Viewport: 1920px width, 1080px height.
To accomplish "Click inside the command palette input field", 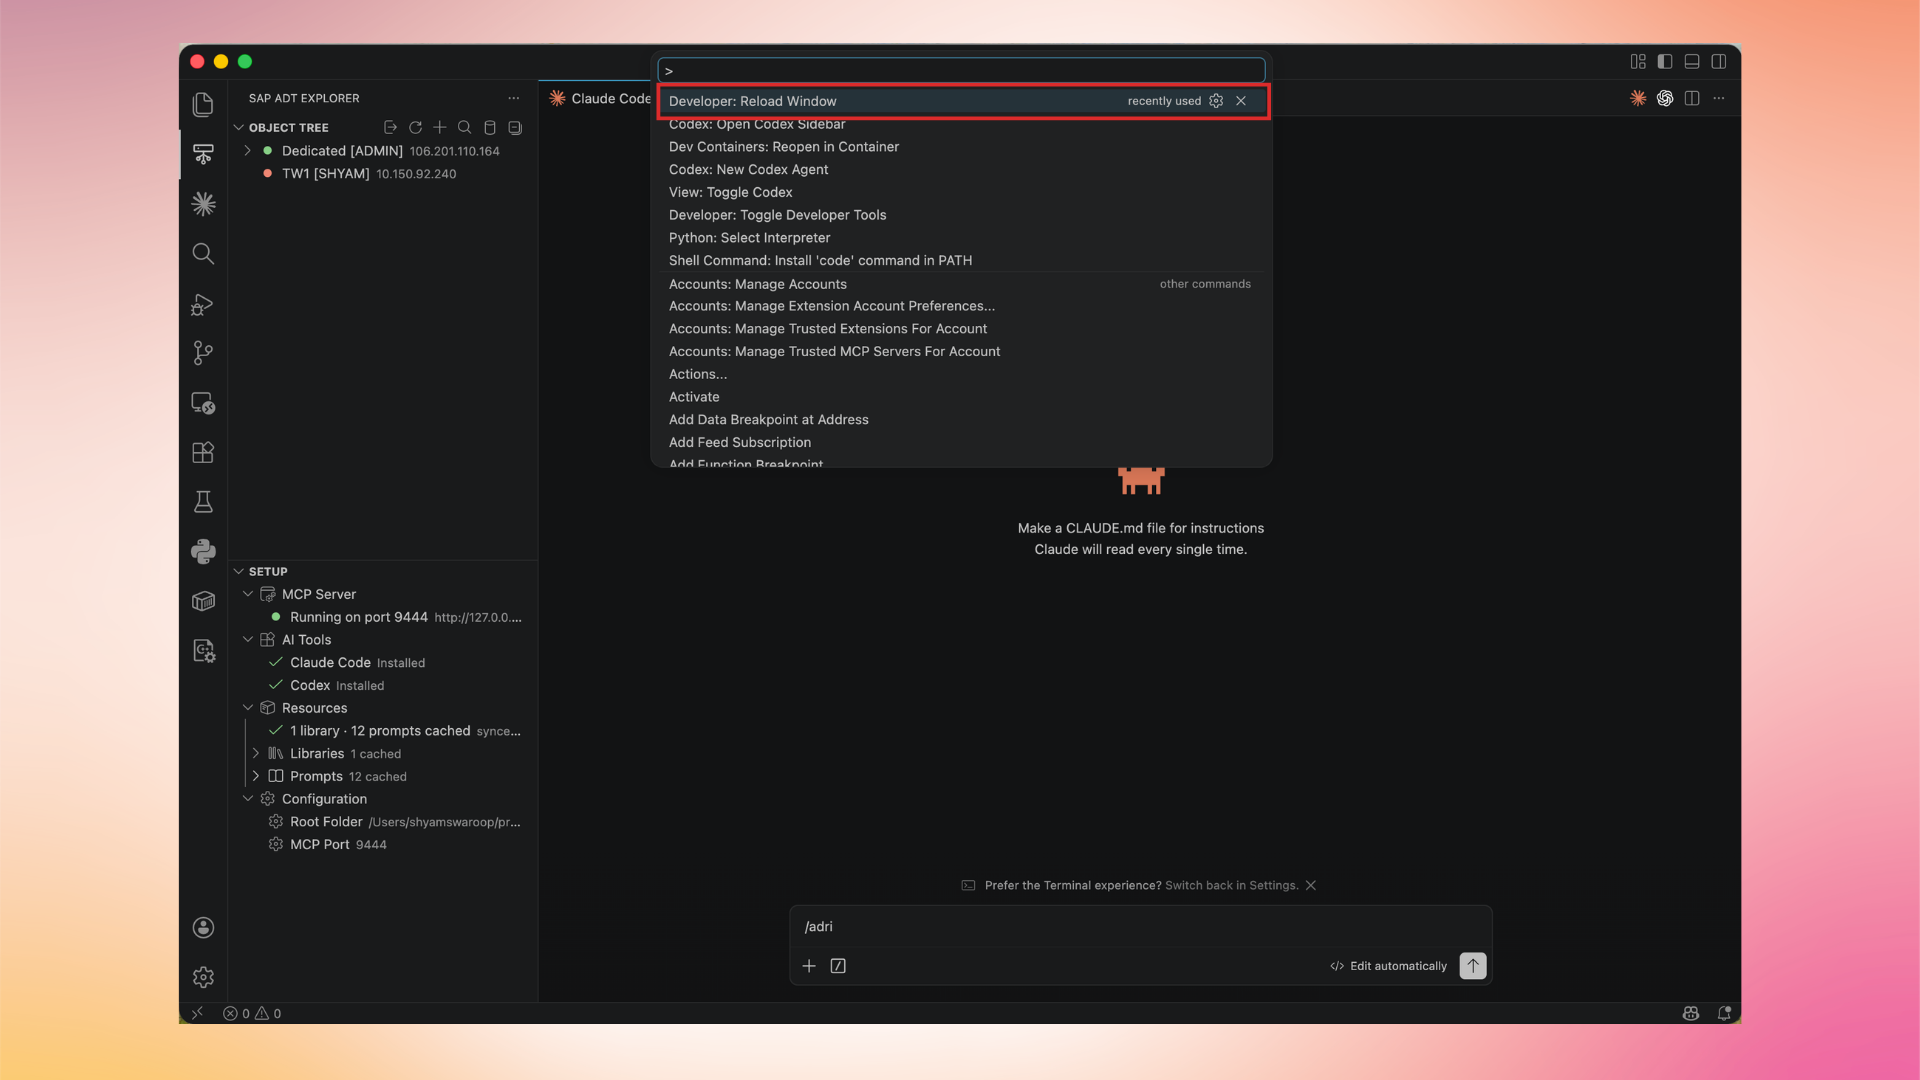I will (960, 70).
